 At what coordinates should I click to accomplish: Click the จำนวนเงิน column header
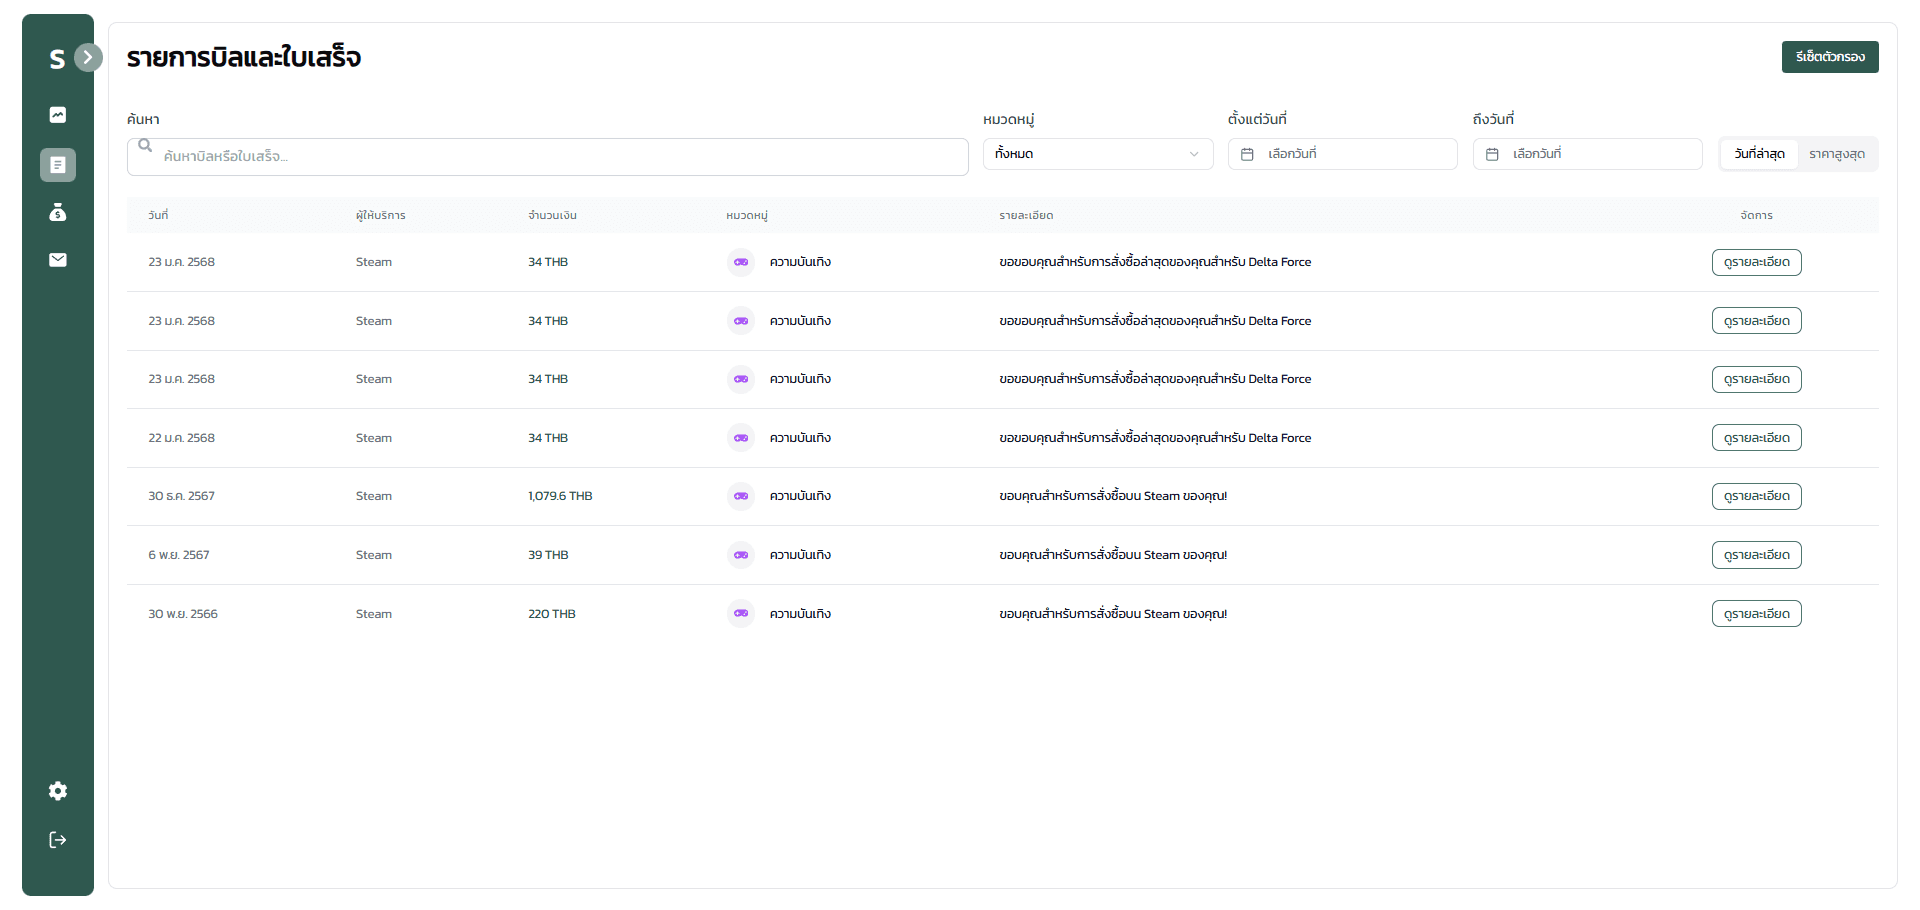[x=552, y=216]
